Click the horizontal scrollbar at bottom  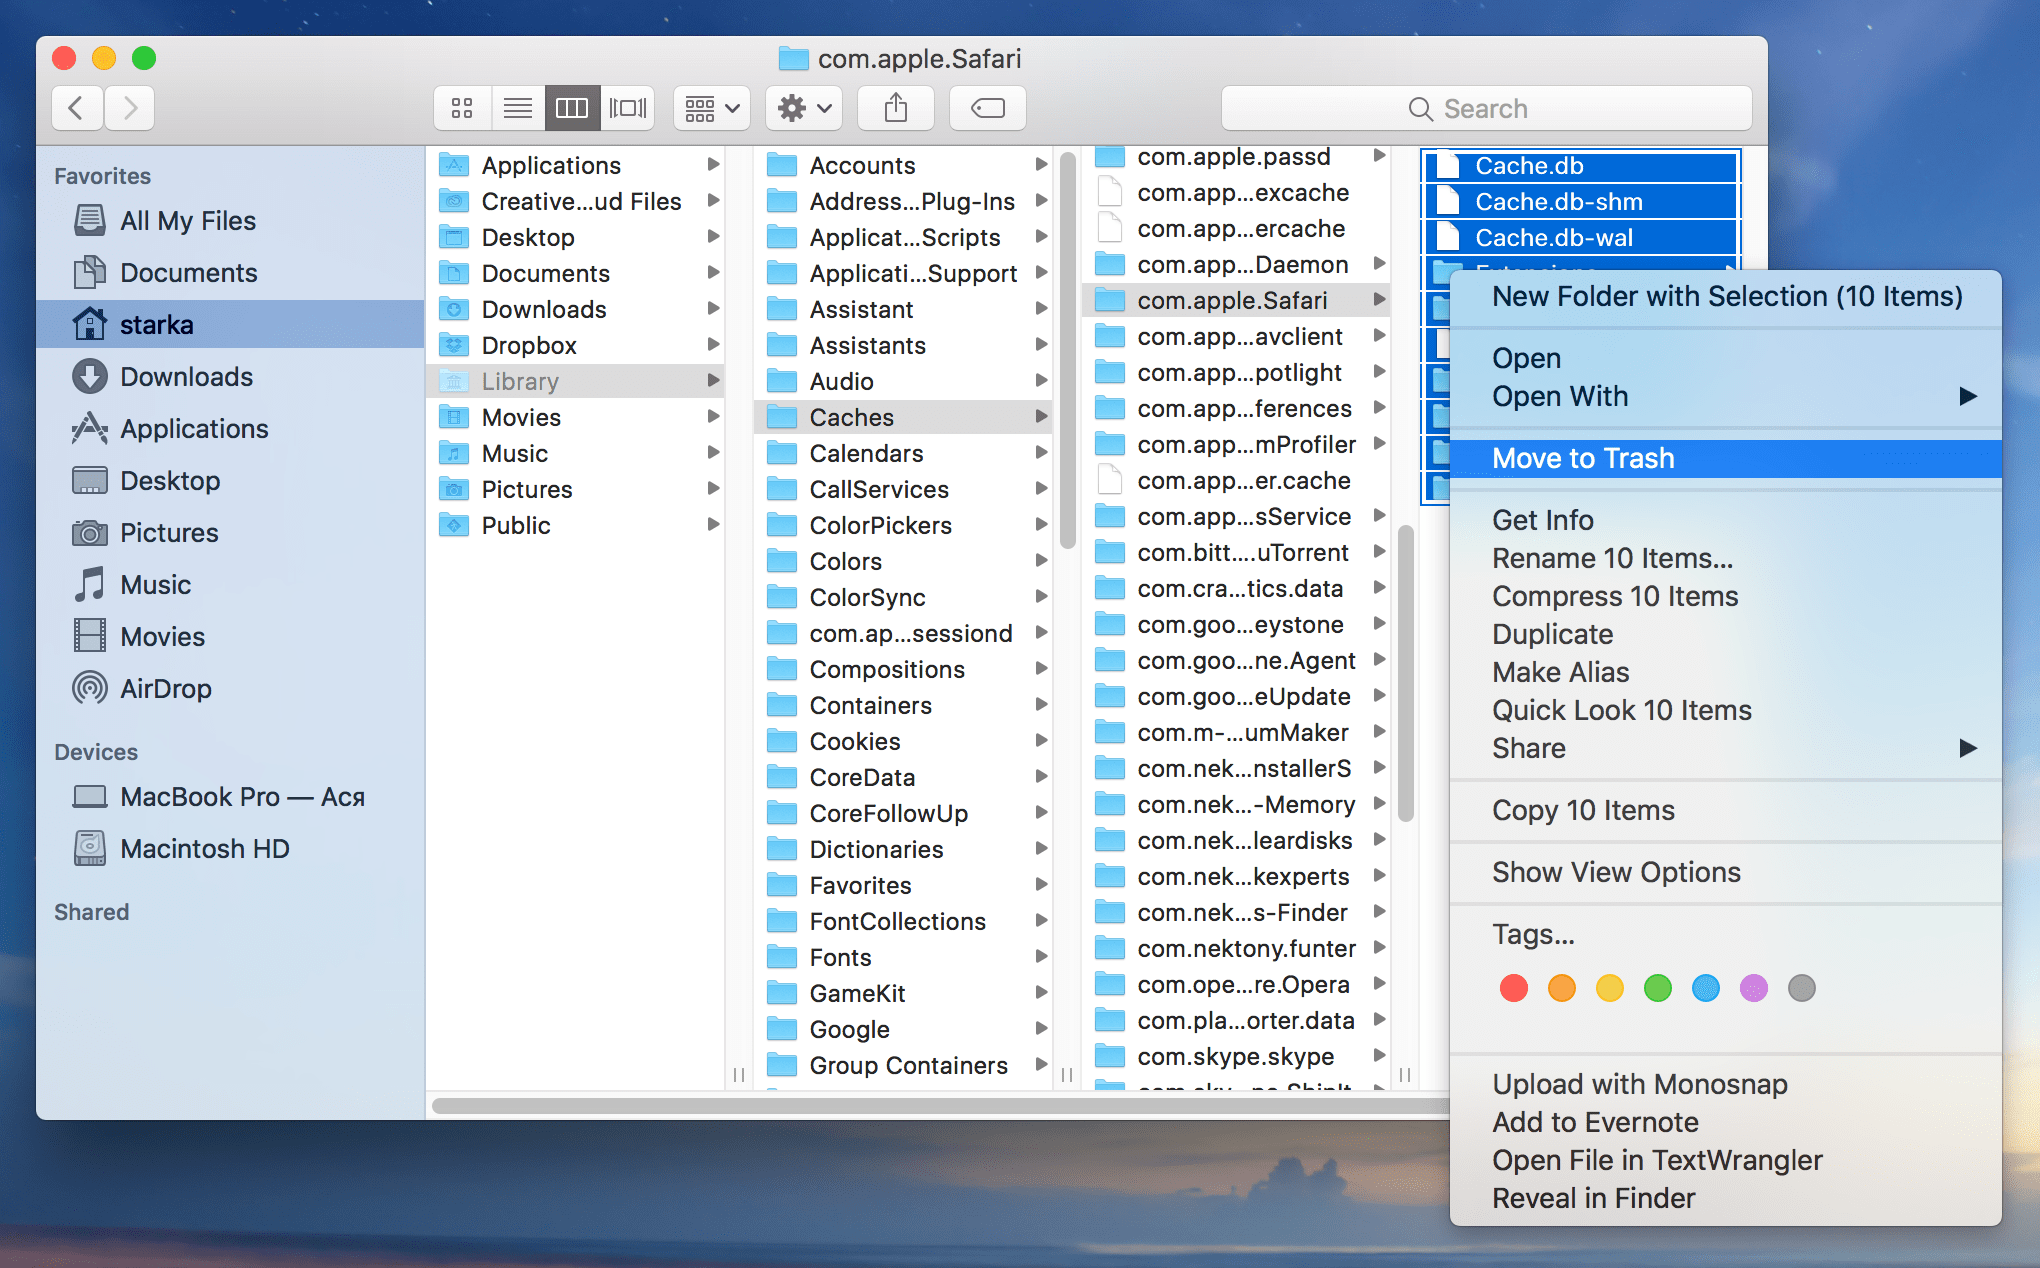click(x=940, y=1105)
